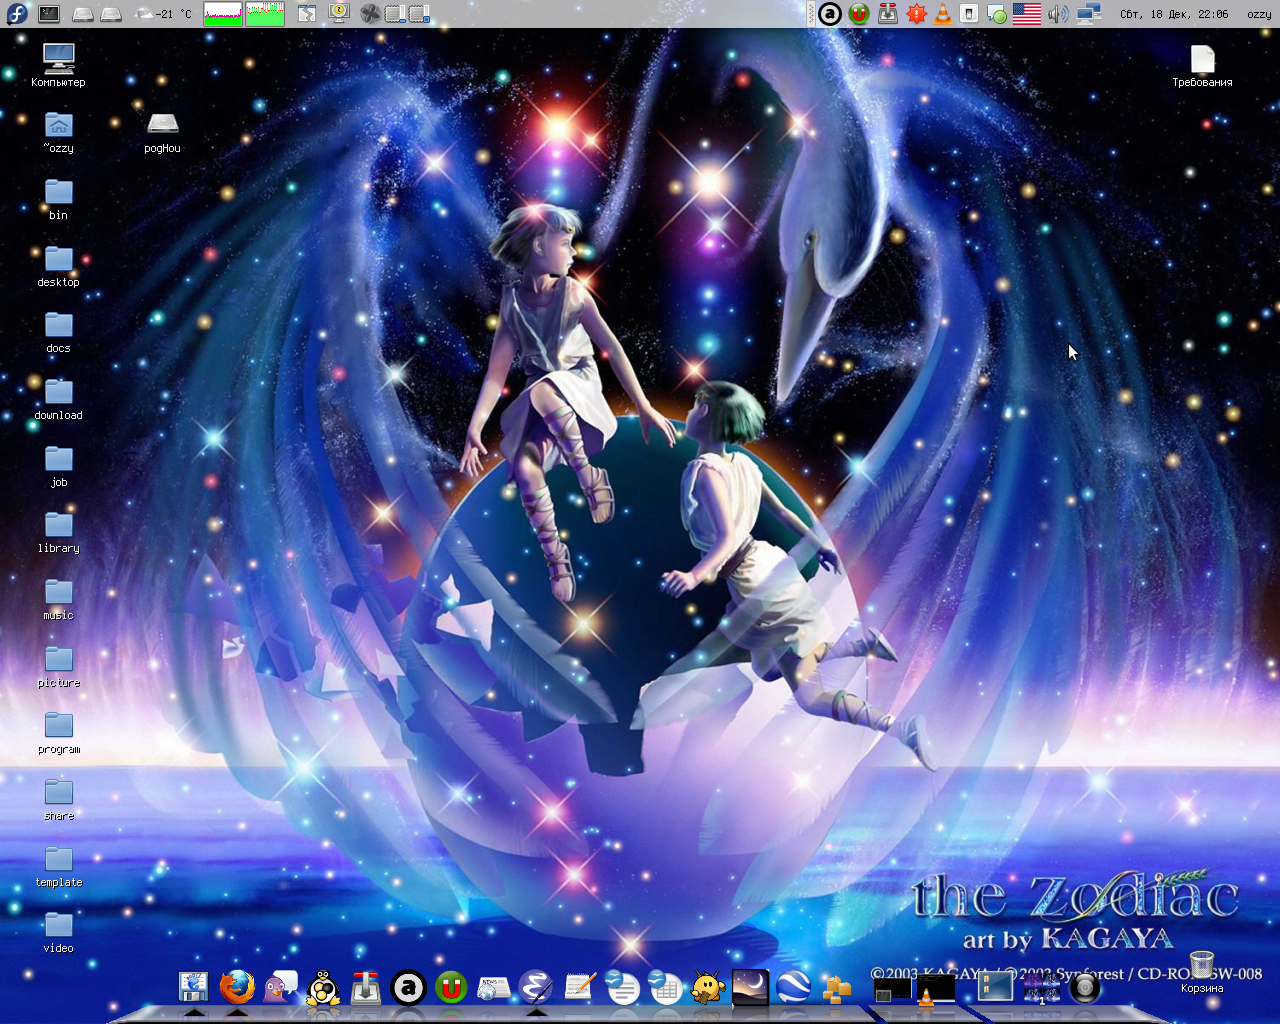Select the share folder
The image size is (1280, 1024).
tap(58, 800)
